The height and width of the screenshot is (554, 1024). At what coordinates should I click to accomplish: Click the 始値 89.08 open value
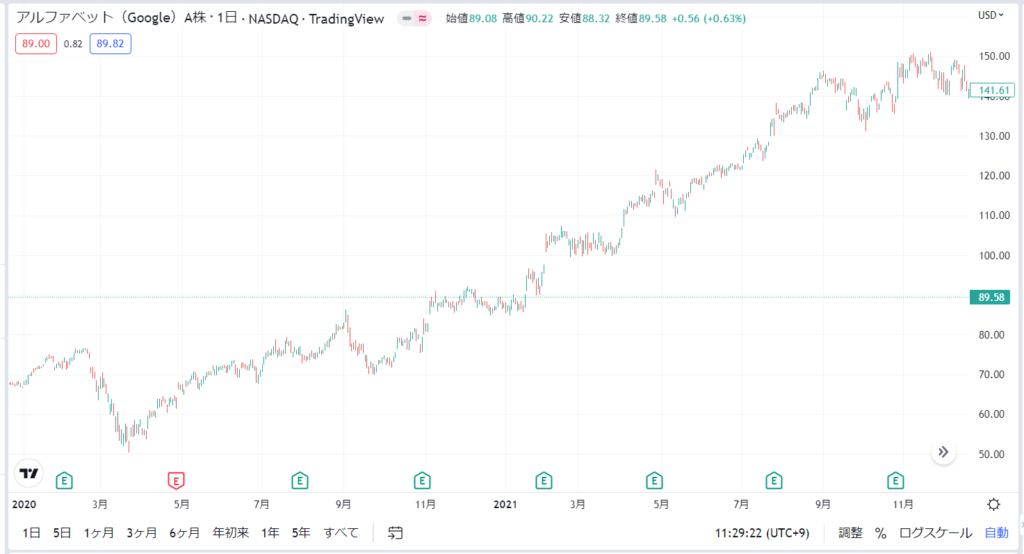tap(472, 18)
